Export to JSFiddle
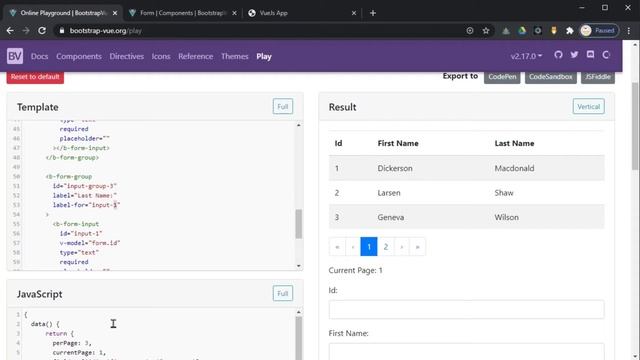 point(598,77)
